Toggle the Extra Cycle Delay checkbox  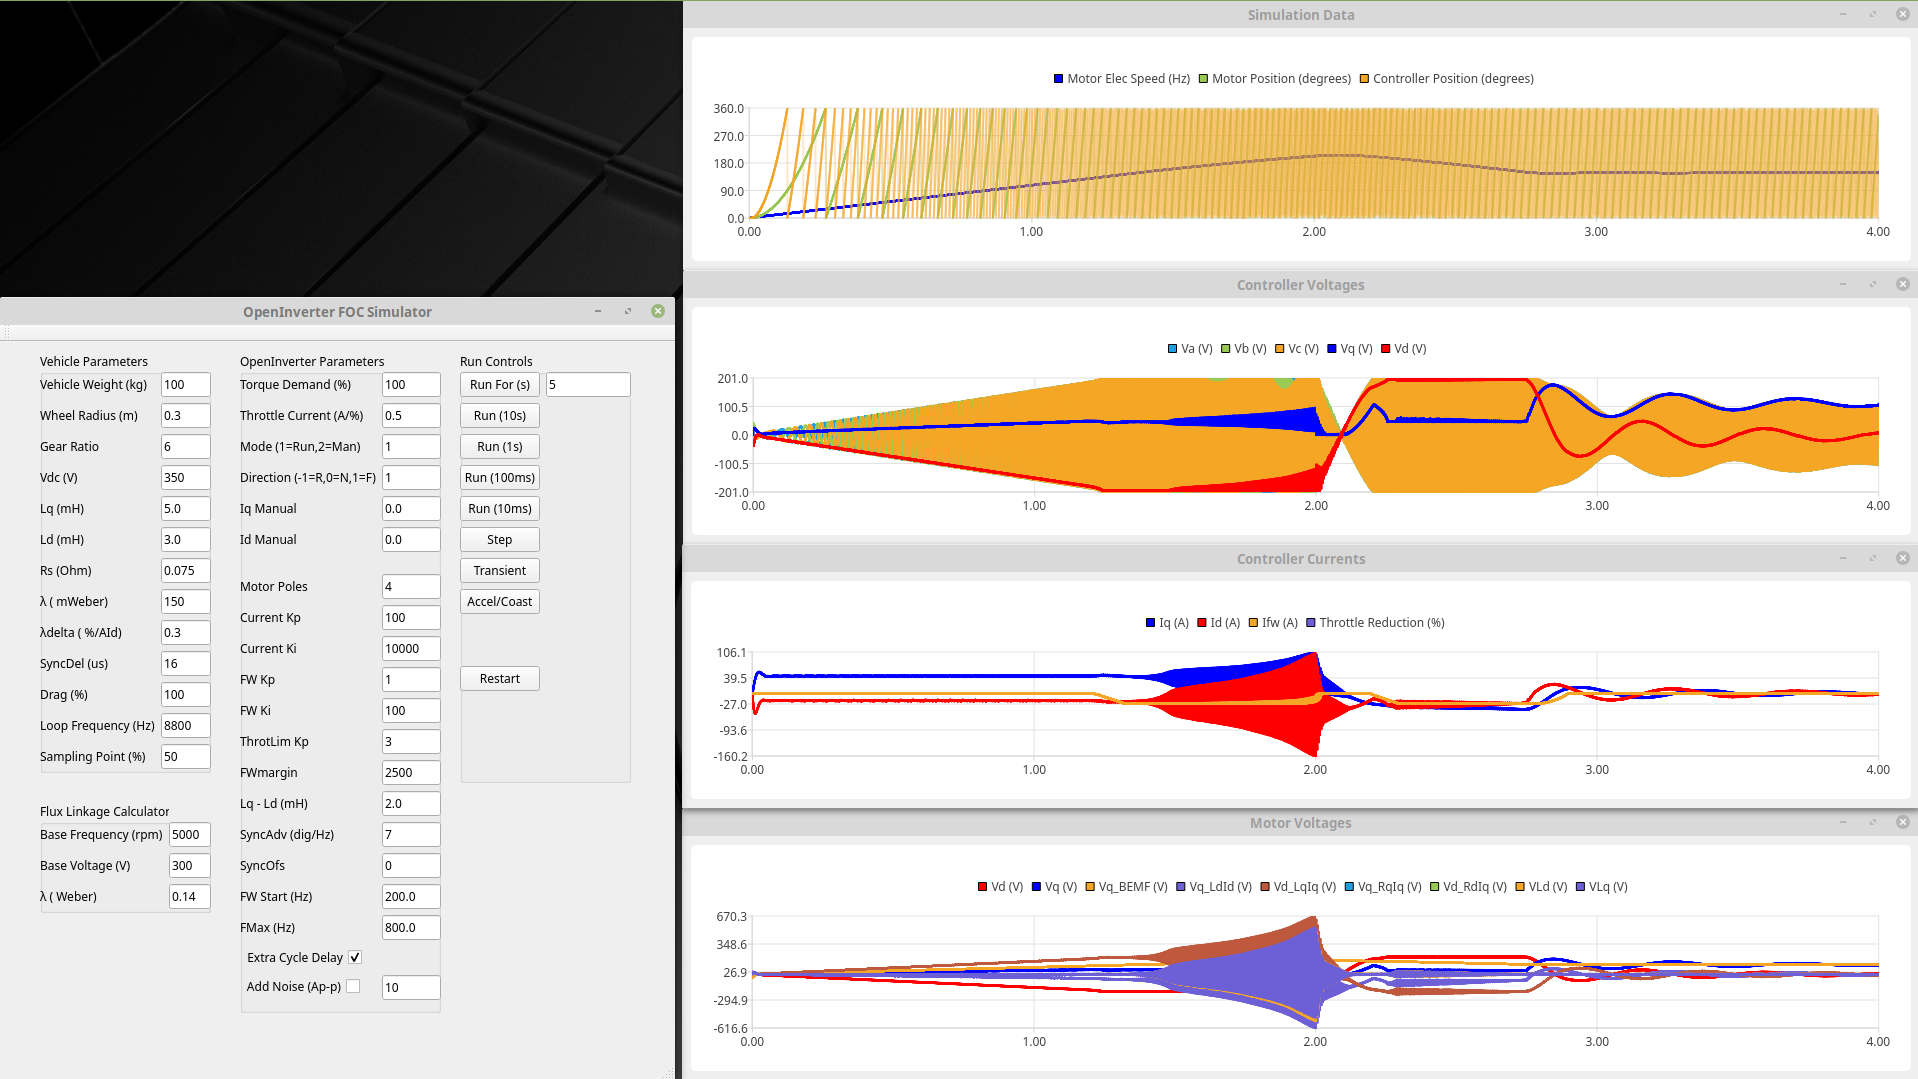coord(355,957)
